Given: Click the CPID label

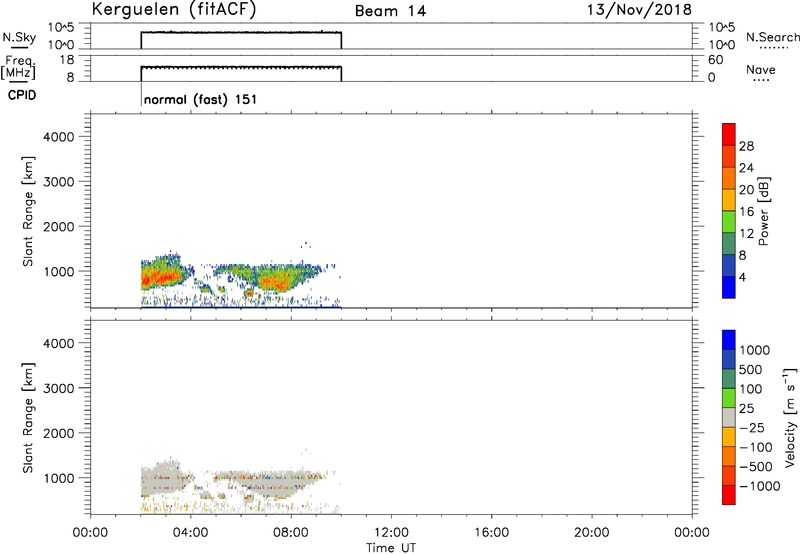Looking at the screenshot, I should coord(22,95).
